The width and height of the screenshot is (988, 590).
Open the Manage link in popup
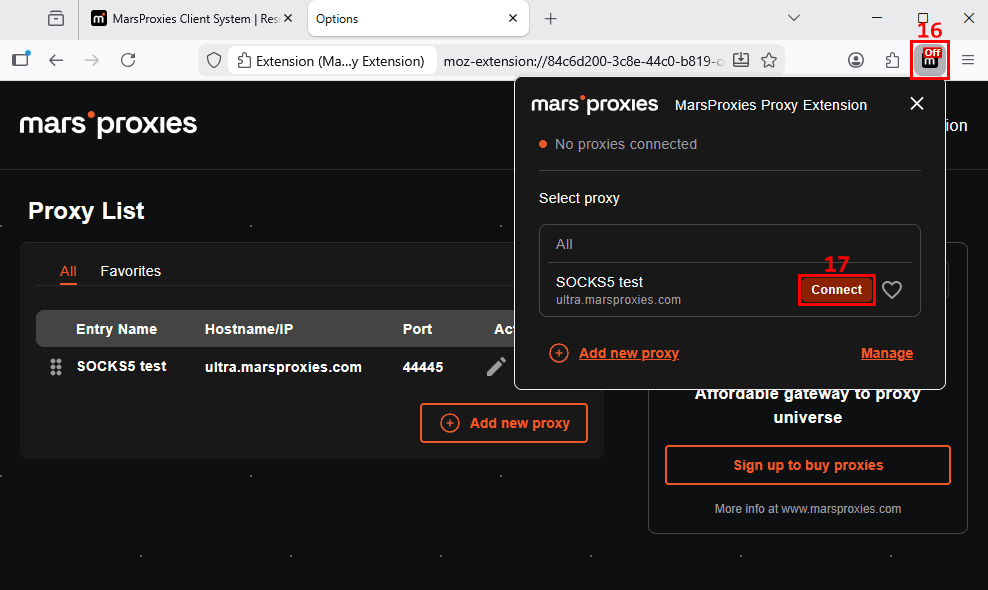click(887, 353)
